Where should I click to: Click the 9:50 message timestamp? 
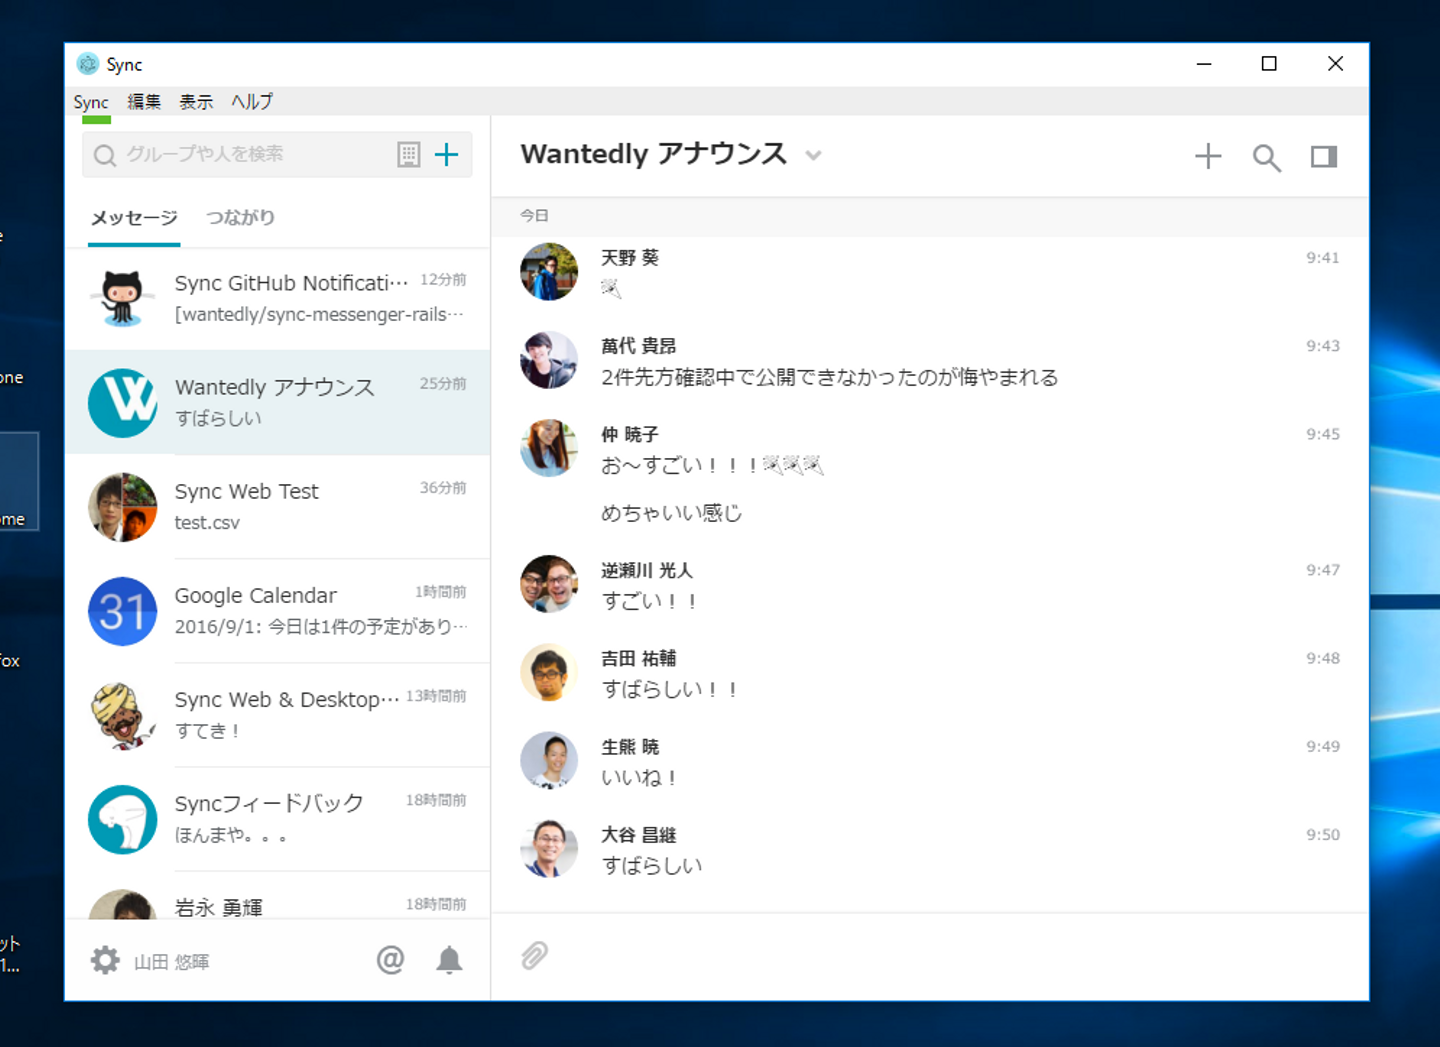click(x=1322, y=835)
